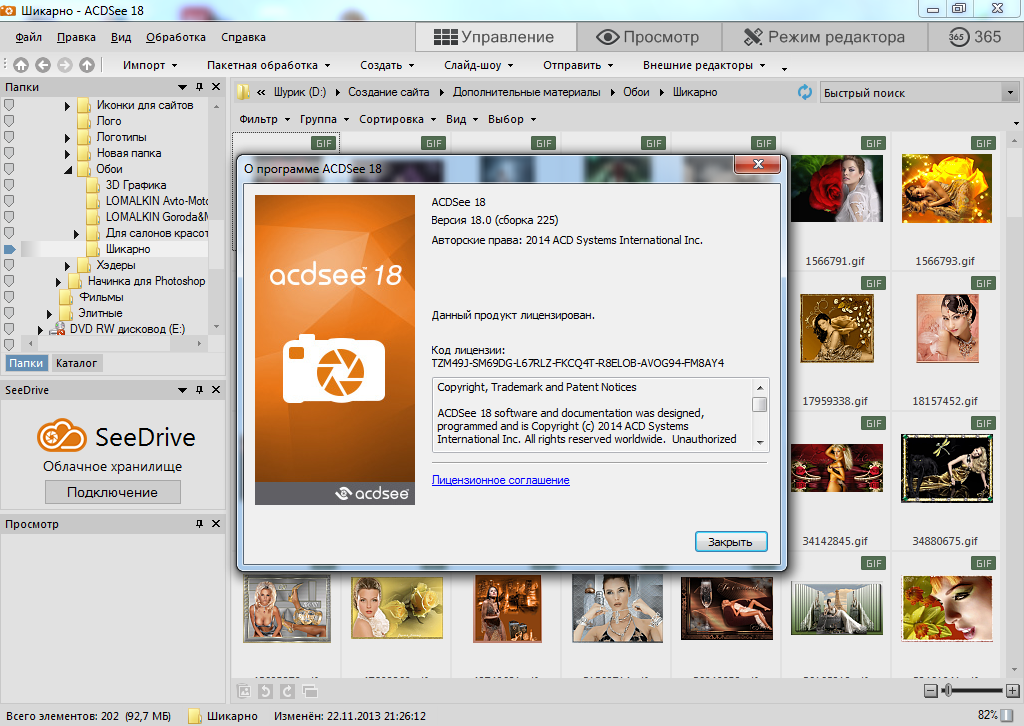Toggle easy-select marker for Иконки для сайтов
1024x726 pixels.
point(9,105)
